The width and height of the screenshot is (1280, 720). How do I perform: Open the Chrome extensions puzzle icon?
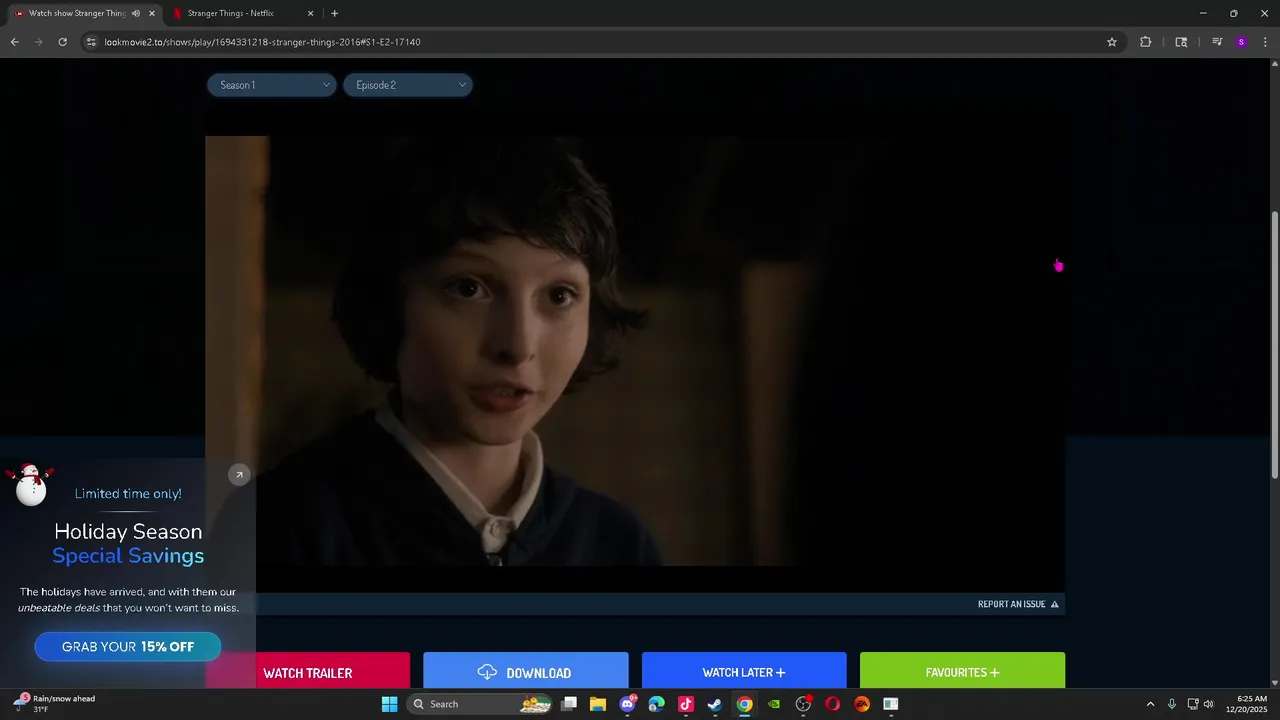tap(1145, 42)
